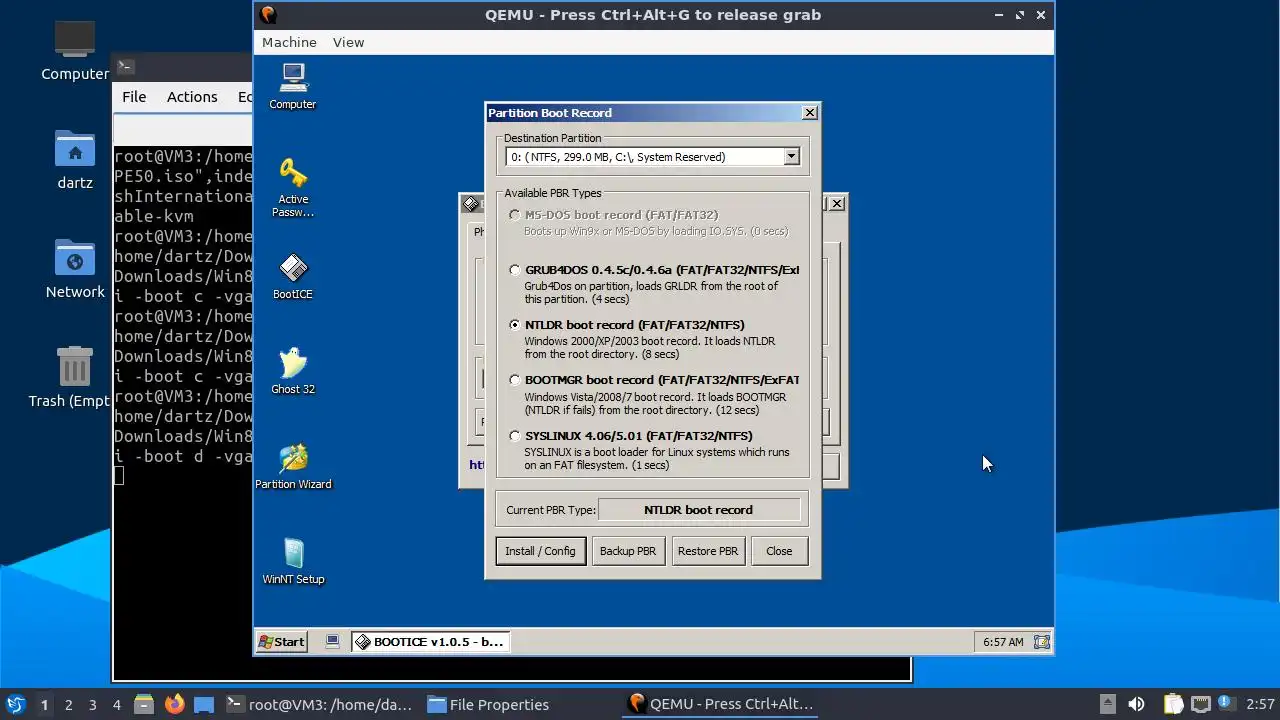Screen dimensions: 1280x720
Task: Click the guest system tray icon beside clock
Action: [1041, 642]
